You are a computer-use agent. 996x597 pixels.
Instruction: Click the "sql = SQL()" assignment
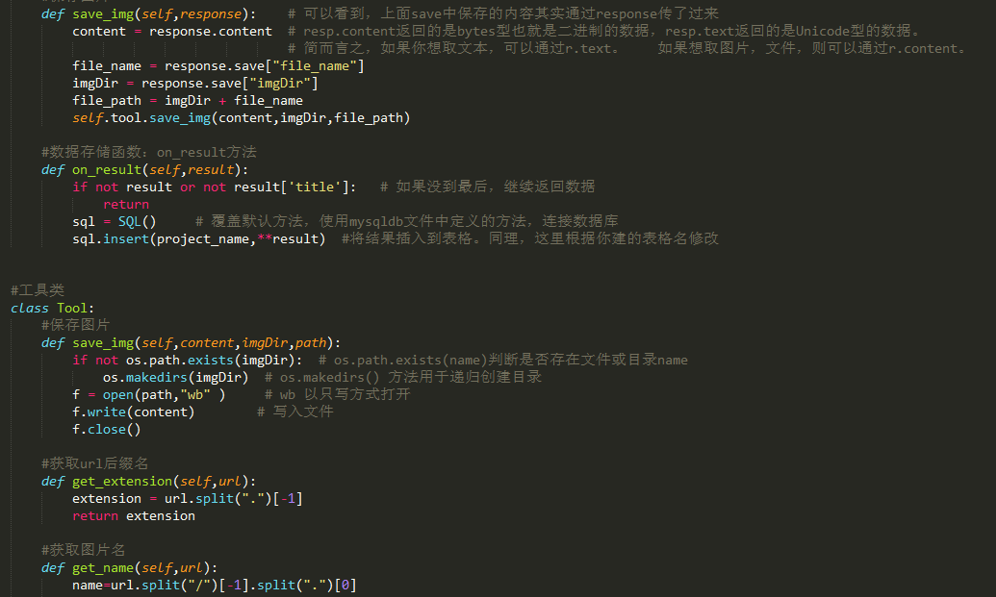click(114, 221)
